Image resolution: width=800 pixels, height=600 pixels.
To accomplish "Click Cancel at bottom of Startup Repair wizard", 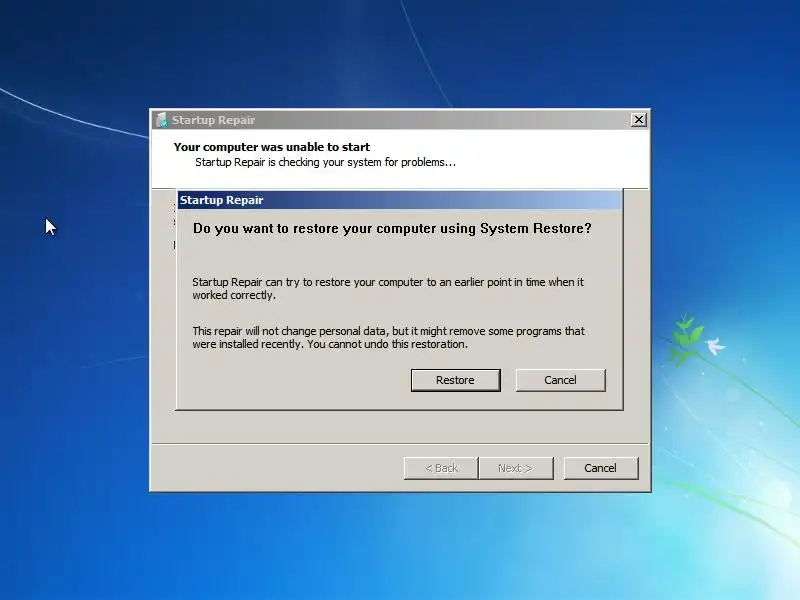I will coord(601,468).
